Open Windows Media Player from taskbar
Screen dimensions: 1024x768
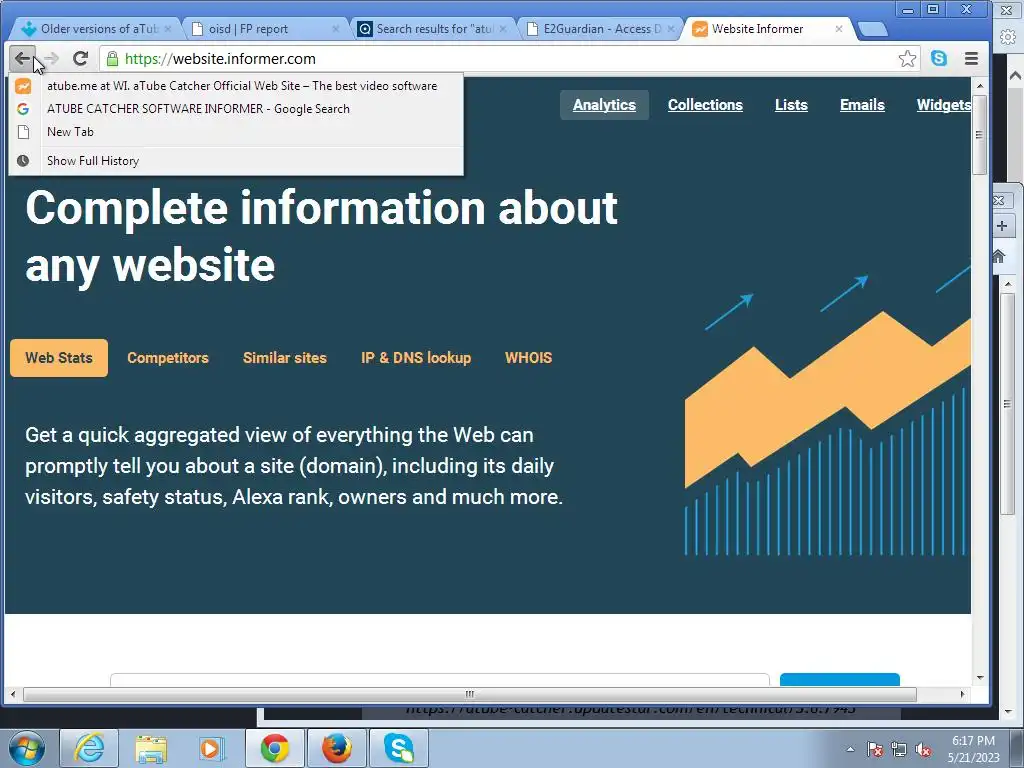click(x=212, y=748)
